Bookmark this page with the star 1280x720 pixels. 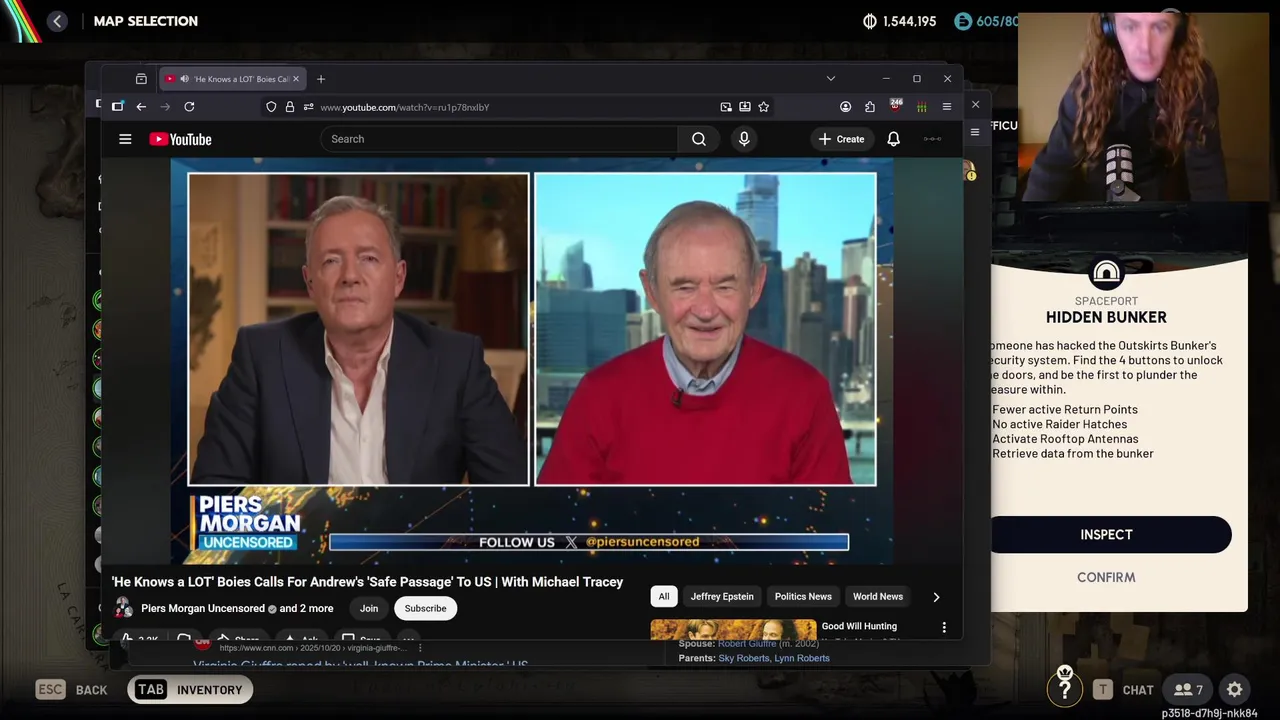click(763, 107)
